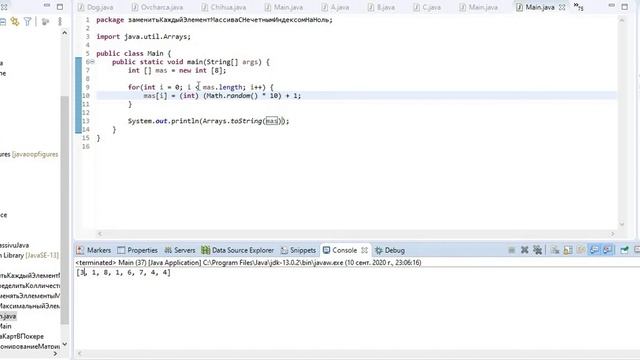Screen dimensions: 640x360
Task: Click editor horizontal scrollbar right arrow
Action: pyautogui.click(x=612, y=234)
